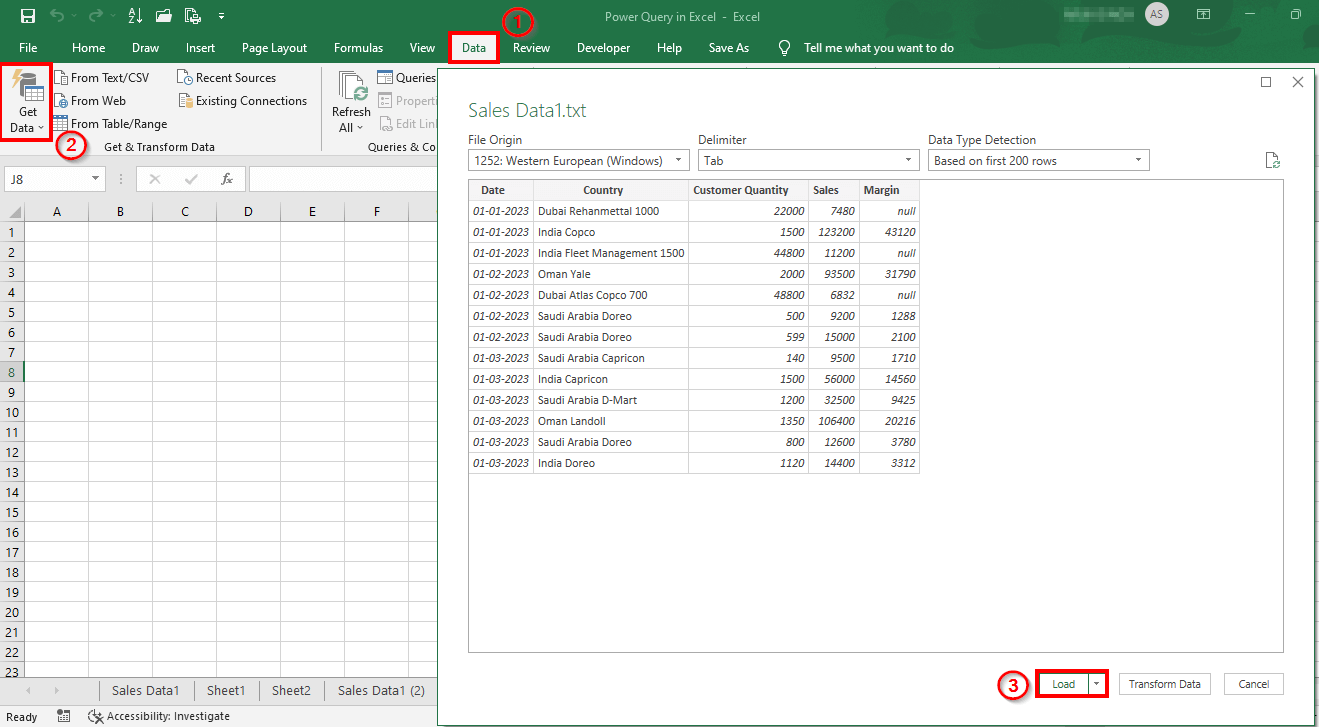Switch to the Review ribbon tab

tap(530, 47)
